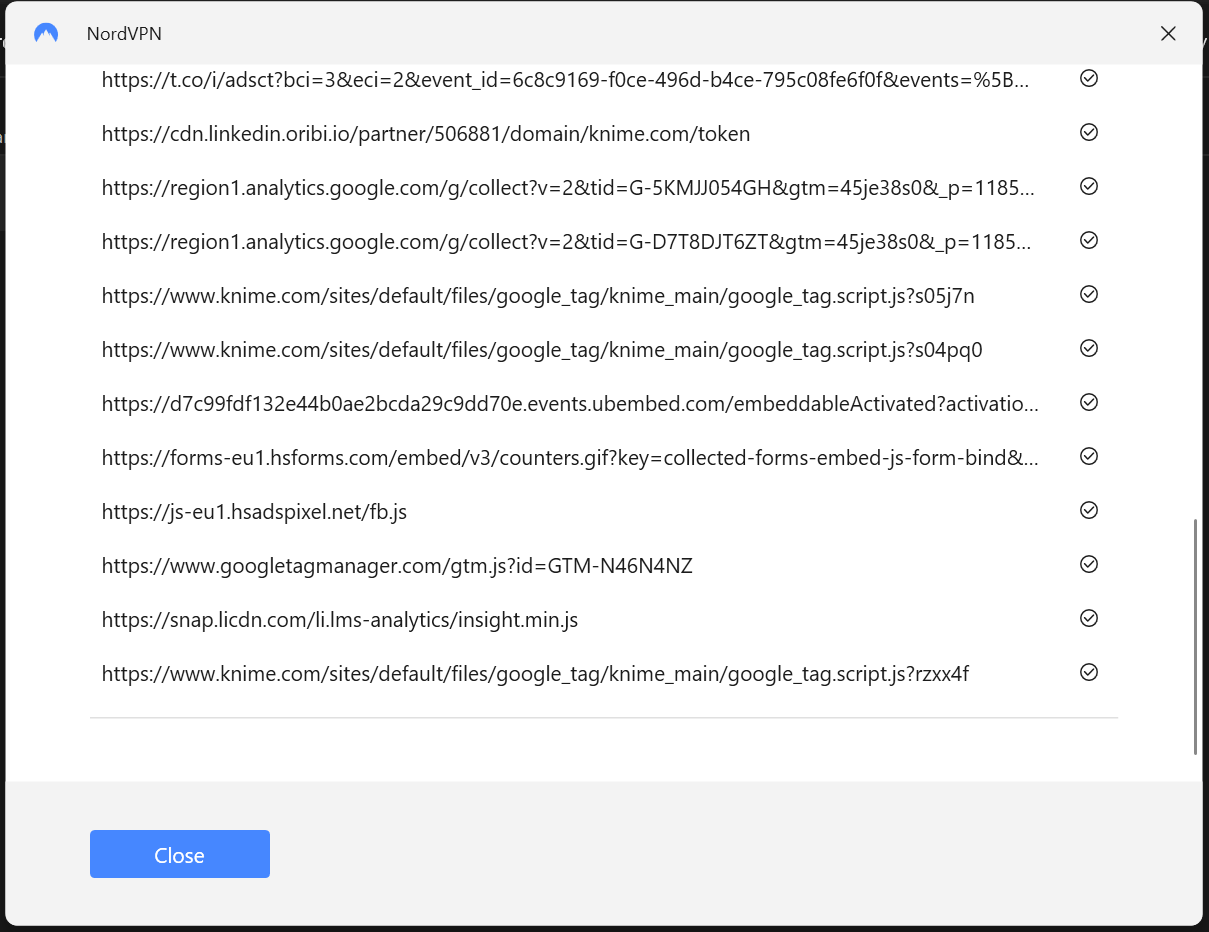Click checkmark icon beside cdn.linkedin.oribi.io URL
1209x932 pixels.
[x=1089, y=132]
